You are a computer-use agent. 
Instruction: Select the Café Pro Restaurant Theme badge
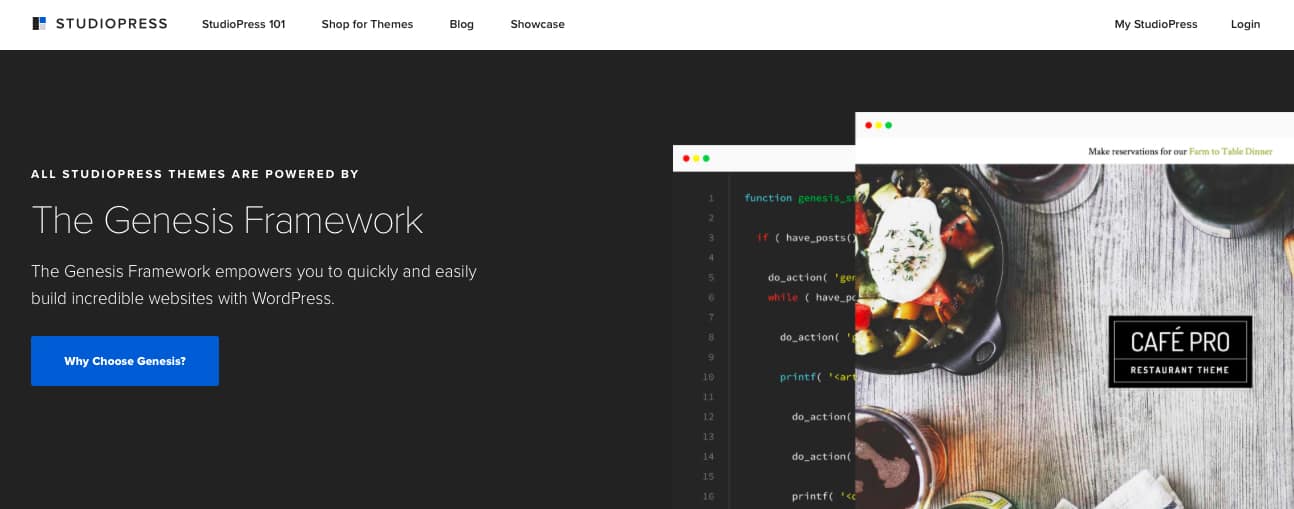[x=1180, y=352]
